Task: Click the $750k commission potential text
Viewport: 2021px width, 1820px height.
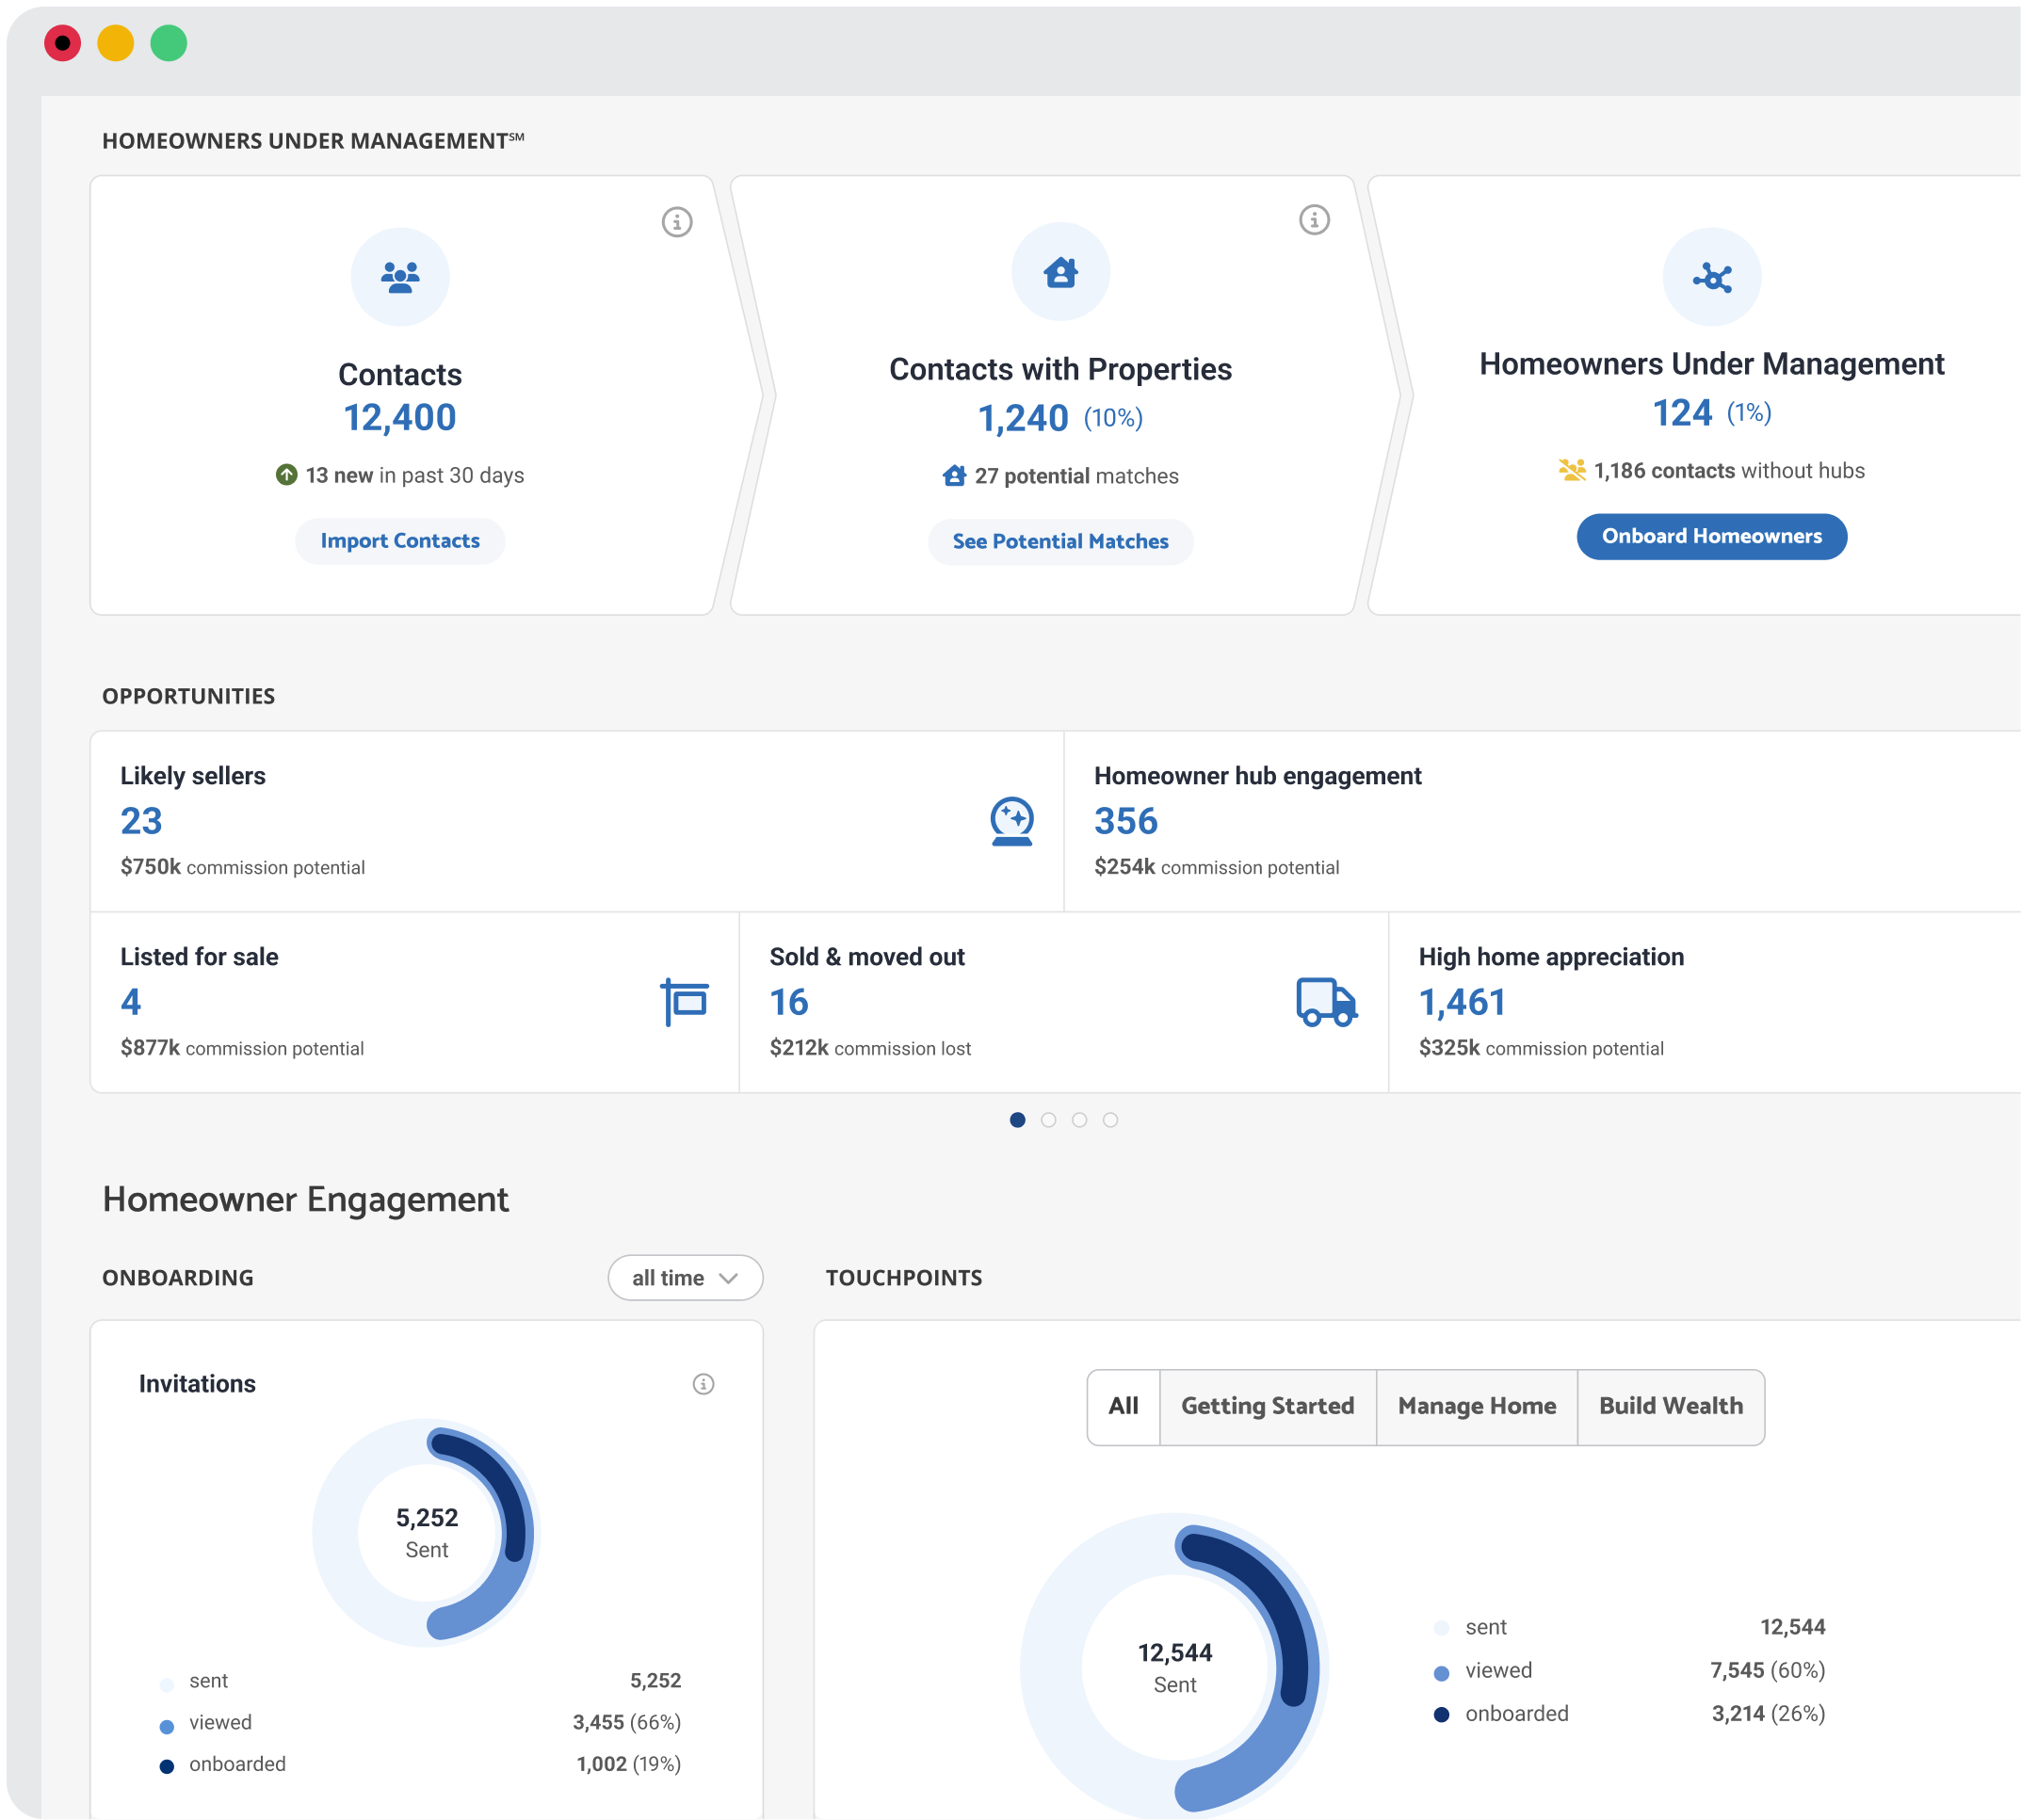Action: point(243,867)
